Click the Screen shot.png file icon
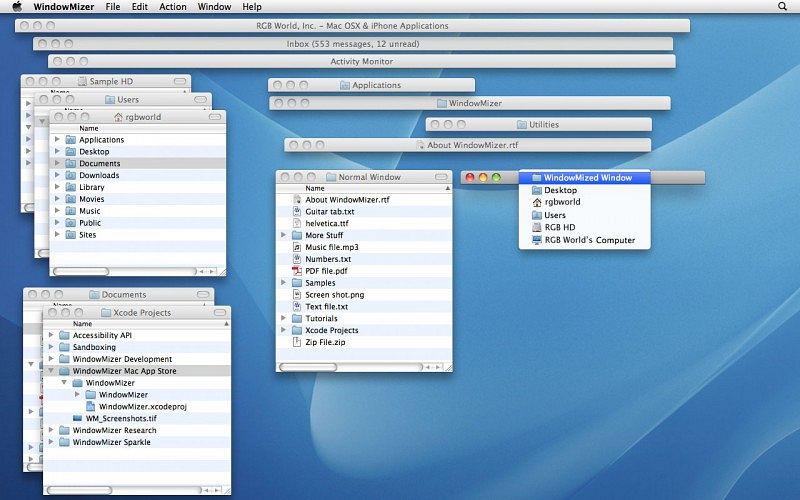800x500 pixels. point(297,295)
